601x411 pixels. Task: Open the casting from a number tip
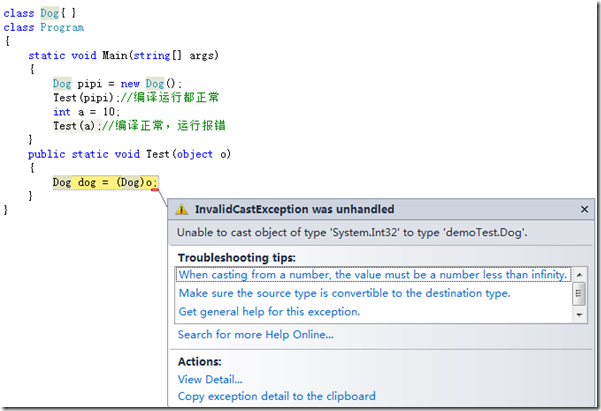point(373,275)
